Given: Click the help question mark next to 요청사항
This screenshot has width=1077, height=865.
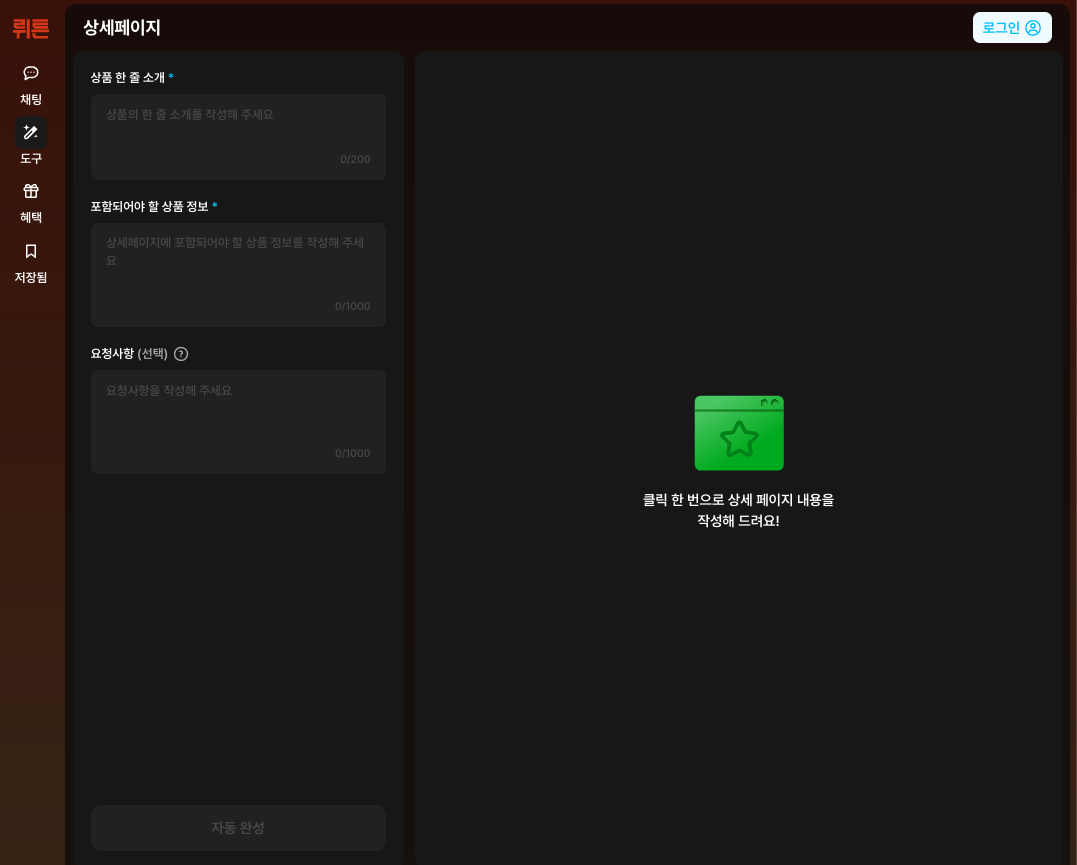Looking at the screenshot, I should click(x=181, y=354).
